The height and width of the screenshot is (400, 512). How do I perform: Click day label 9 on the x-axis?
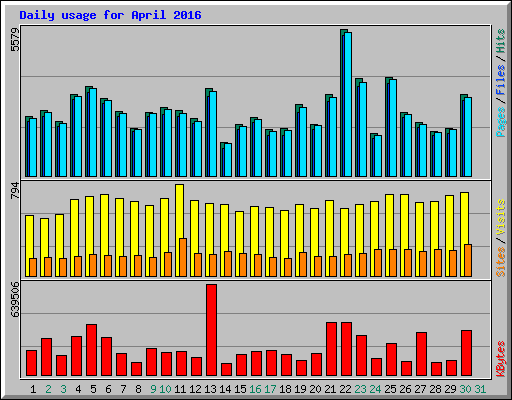(x=153, y=389)
